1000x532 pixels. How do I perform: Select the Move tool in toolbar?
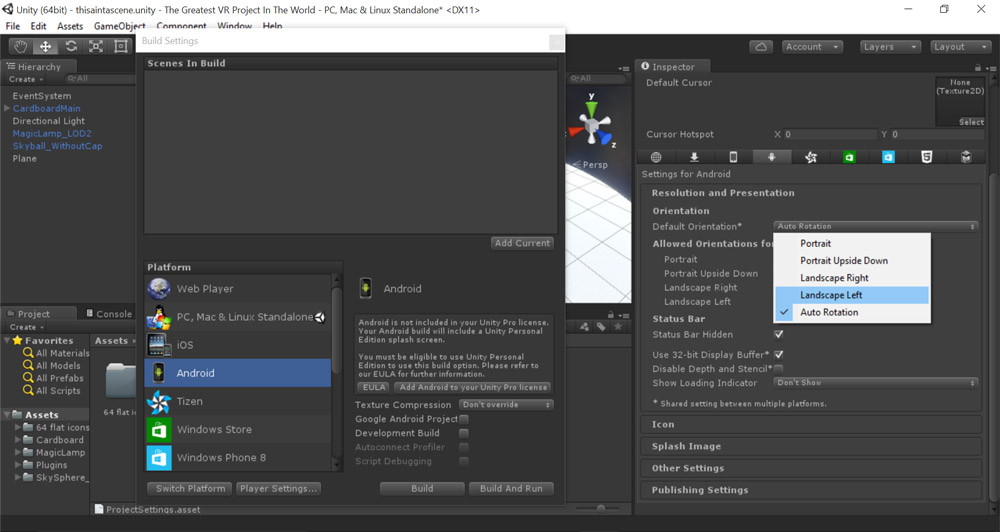click(46, 46)
